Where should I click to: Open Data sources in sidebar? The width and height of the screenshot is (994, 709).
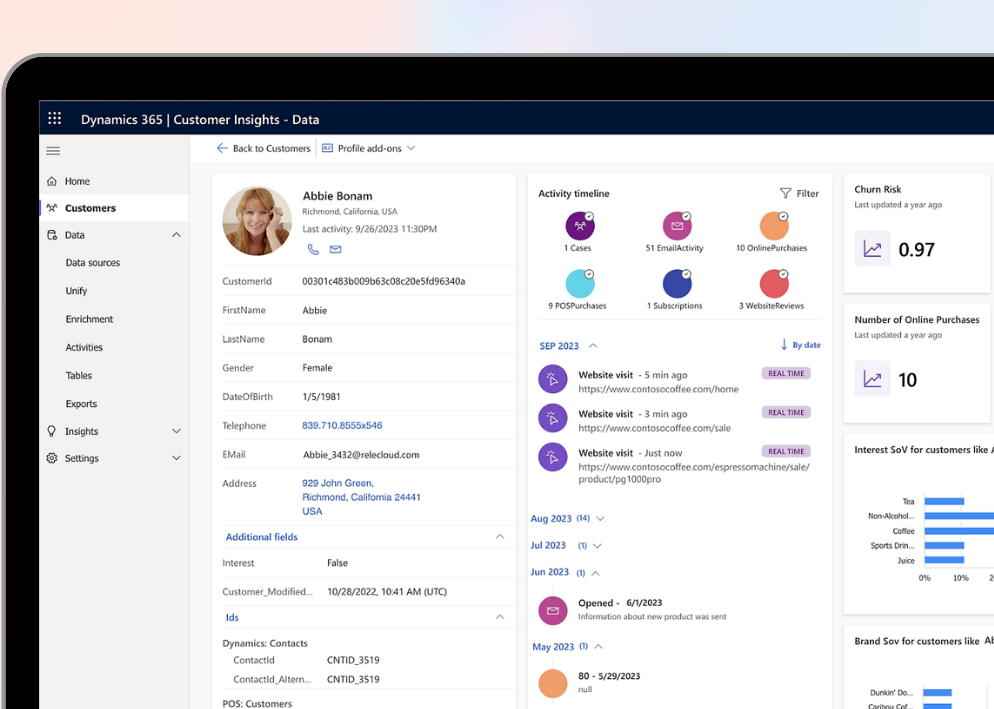coord(93,263)
